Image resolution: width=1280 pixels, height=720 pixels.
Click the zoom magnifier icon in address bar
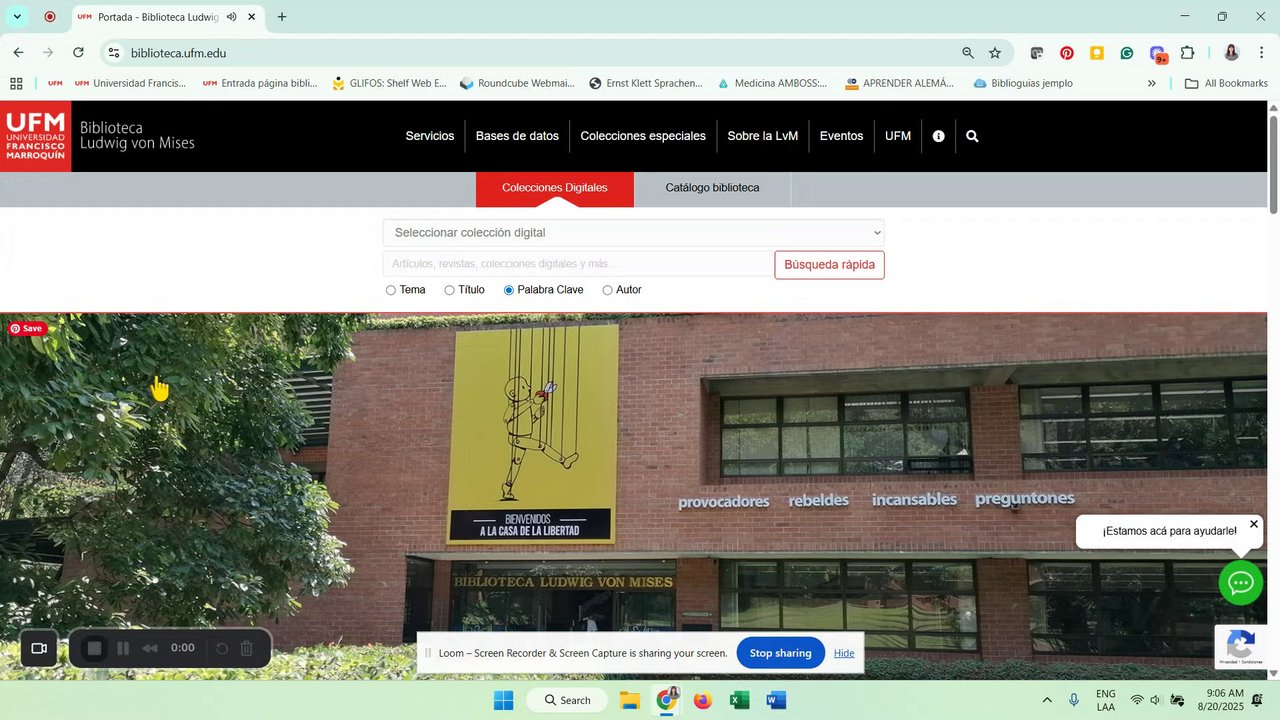967,53
